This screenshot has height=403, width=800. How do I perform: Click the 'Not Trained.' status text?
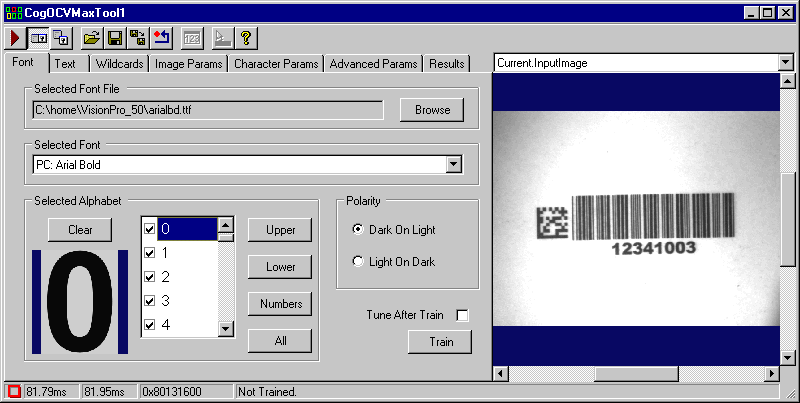point(267,392)
